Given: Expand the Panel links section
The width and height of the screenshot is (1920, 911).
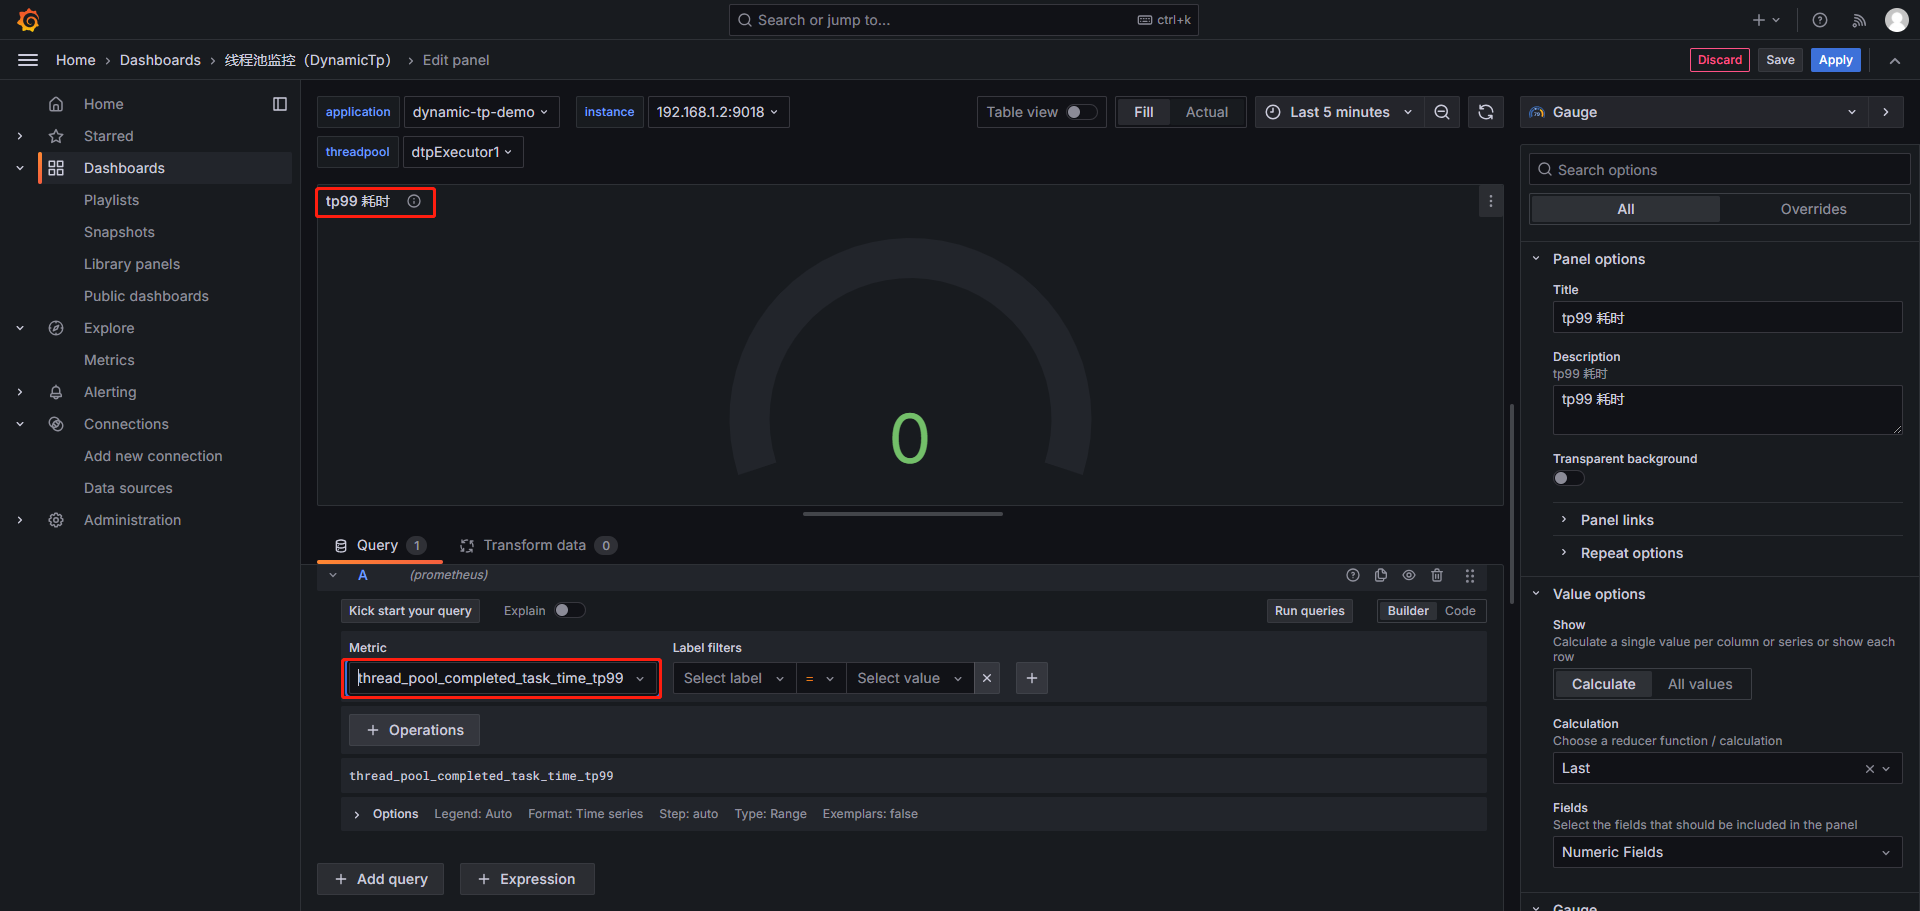Looking at the screenshot, I should pos(1617,520).
